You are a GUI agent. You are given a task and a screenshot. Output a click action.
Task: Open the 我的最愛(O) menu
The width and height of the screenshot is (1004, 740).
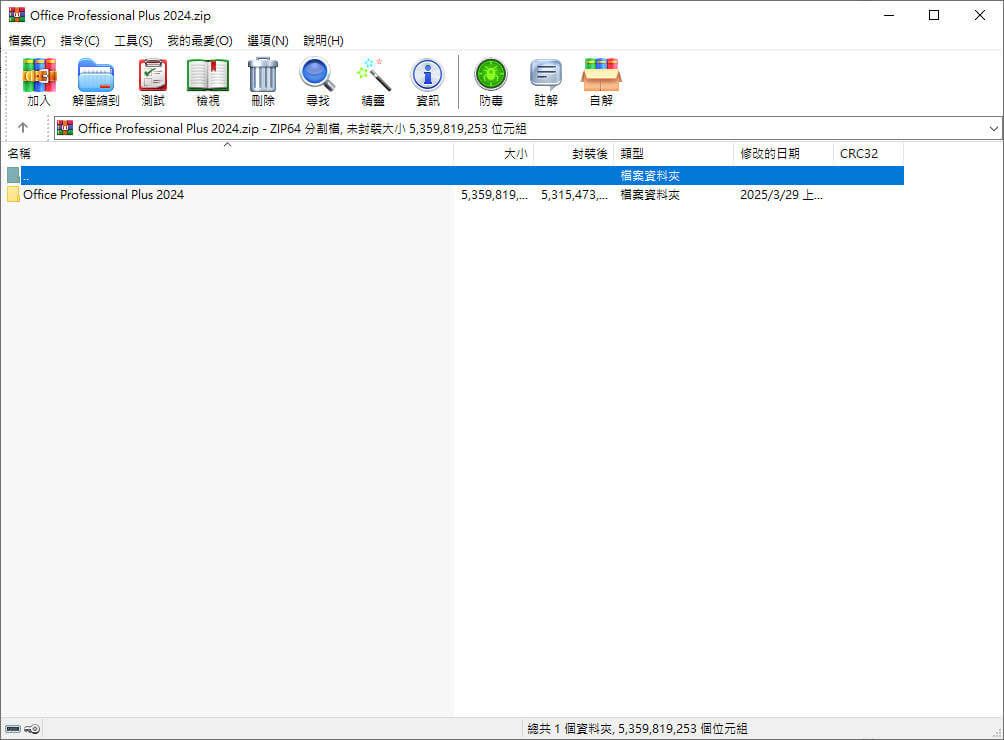200,40
